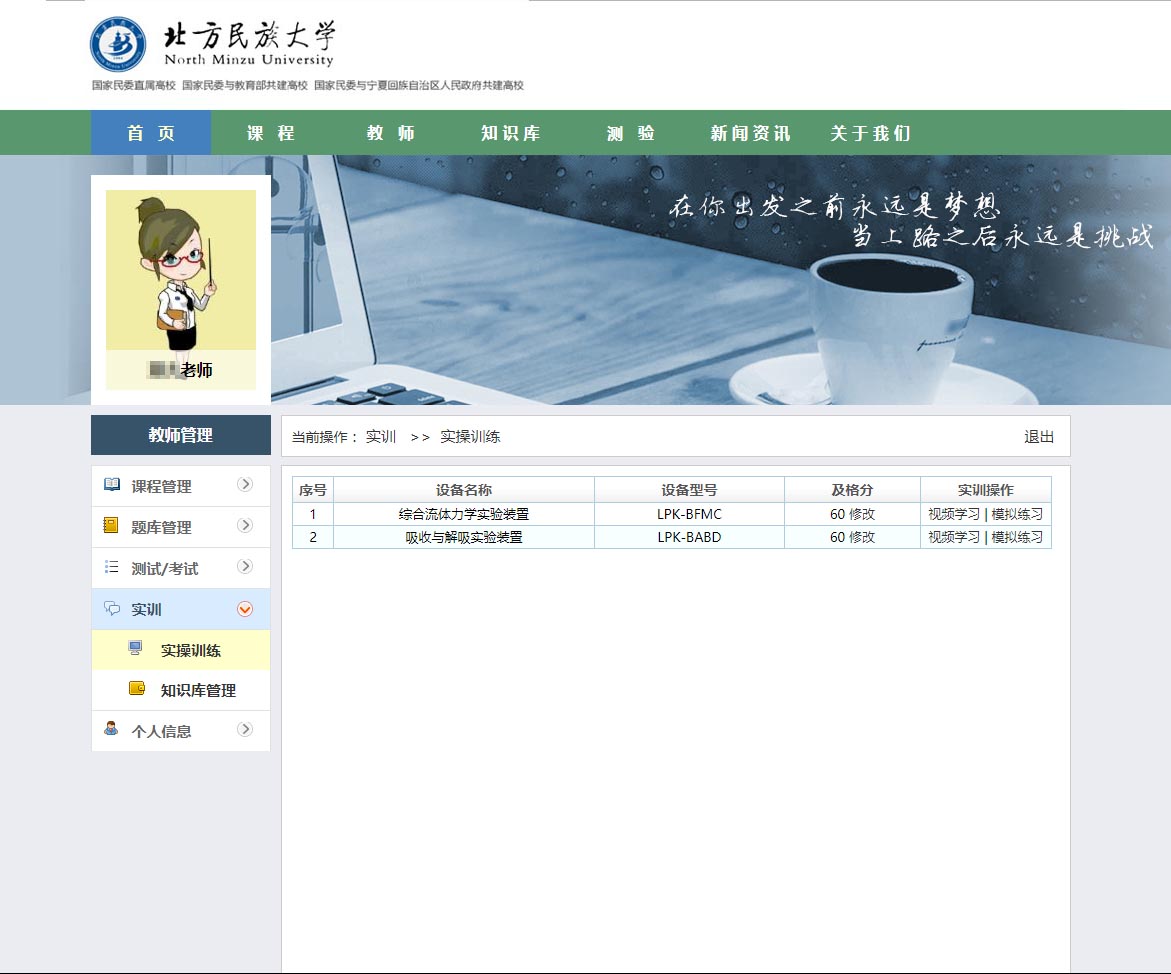Collapse the 实训 section with red chevron
The image size is (1171, 974).
point(245,609)
